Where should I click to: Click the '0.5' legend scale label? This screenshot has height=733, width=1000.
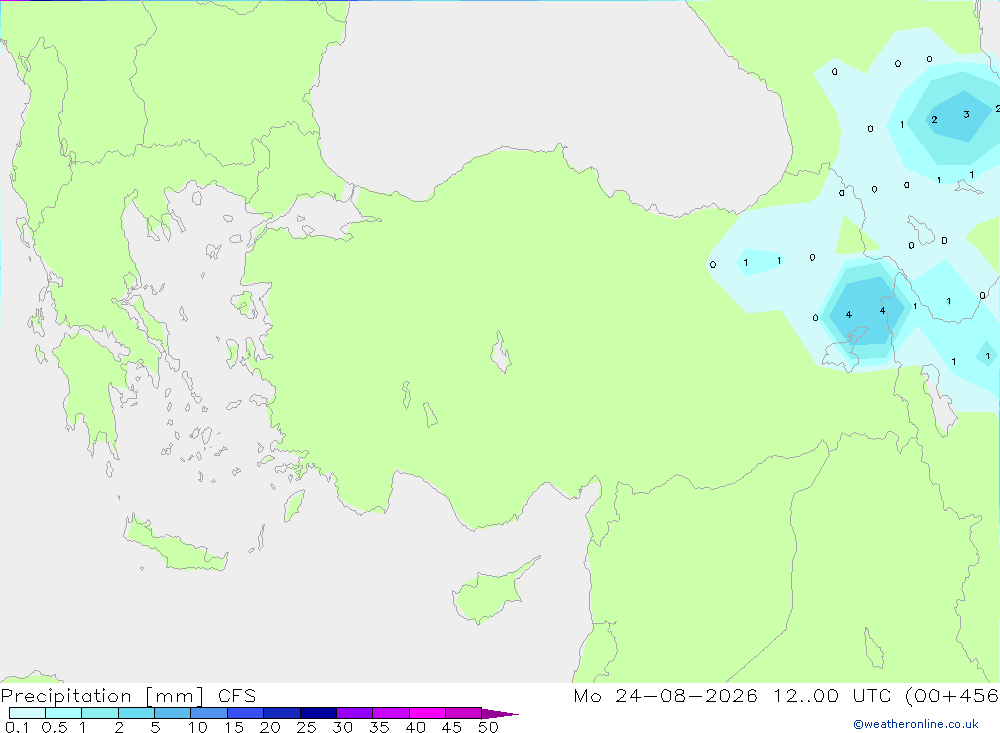point(54,727)
